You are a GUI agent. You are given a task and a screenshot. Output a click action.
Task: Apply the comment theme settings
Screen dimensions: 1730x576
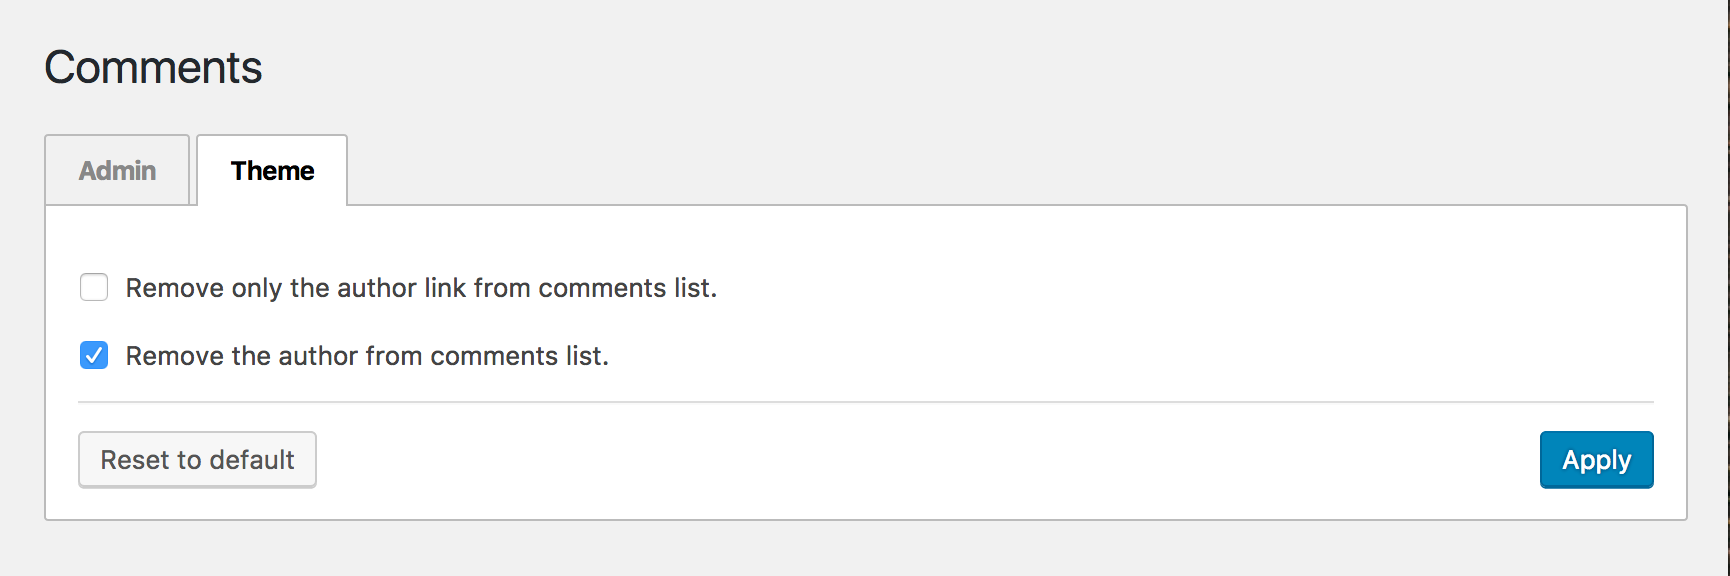[x=1596, y=460]
